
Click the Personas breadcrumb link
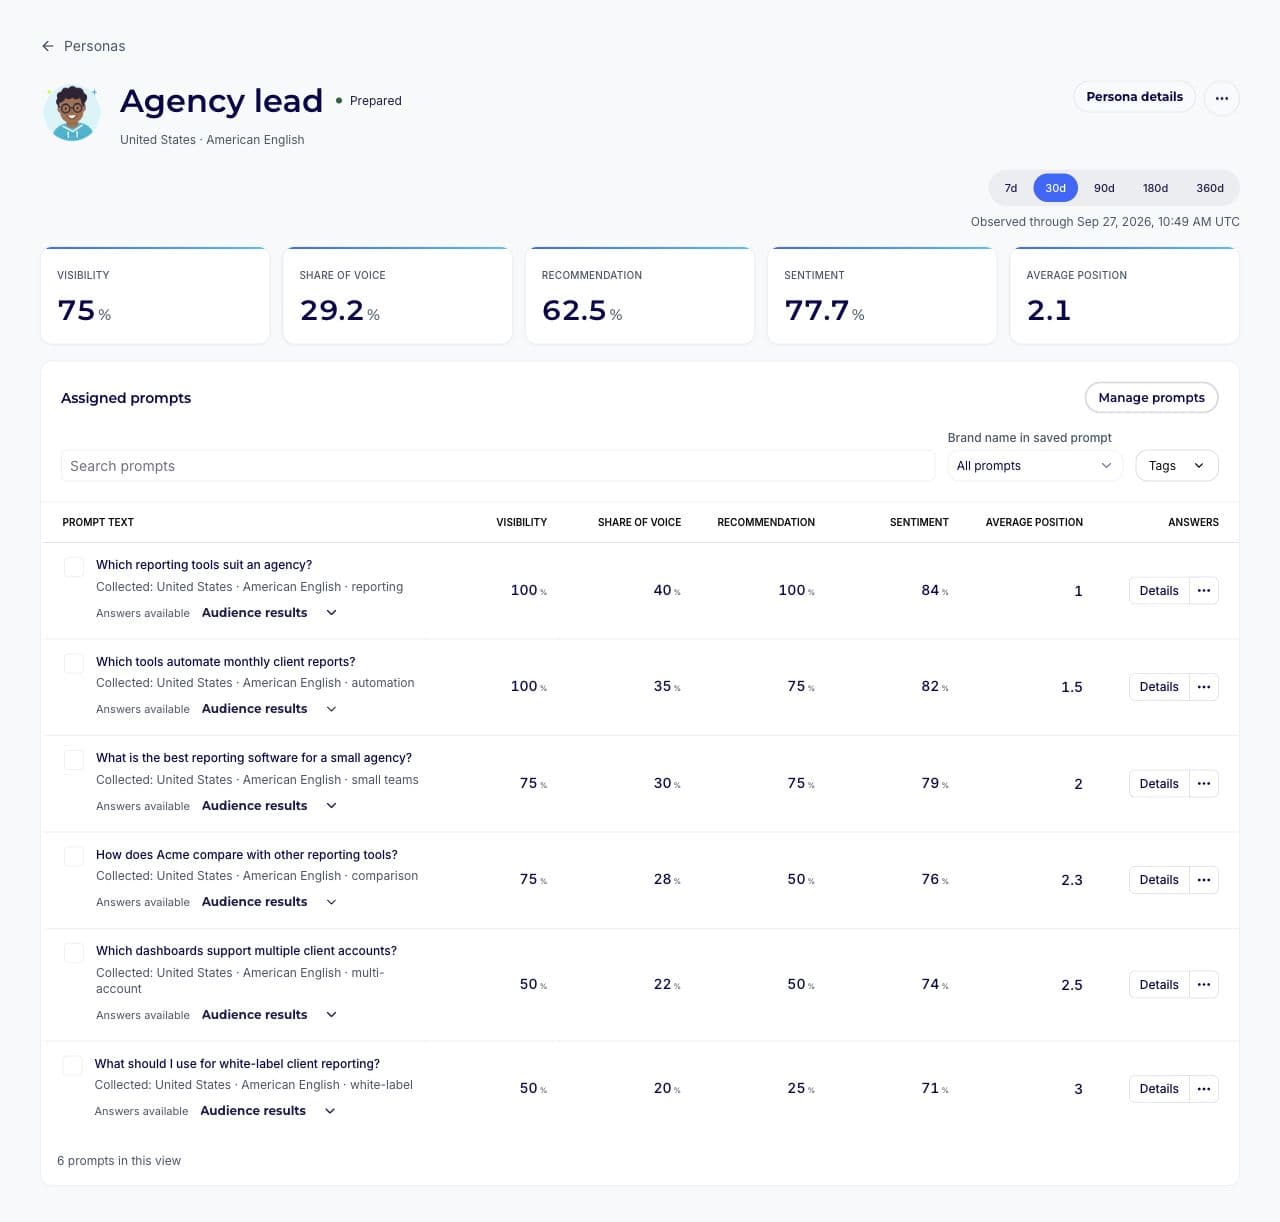(94, 46)
